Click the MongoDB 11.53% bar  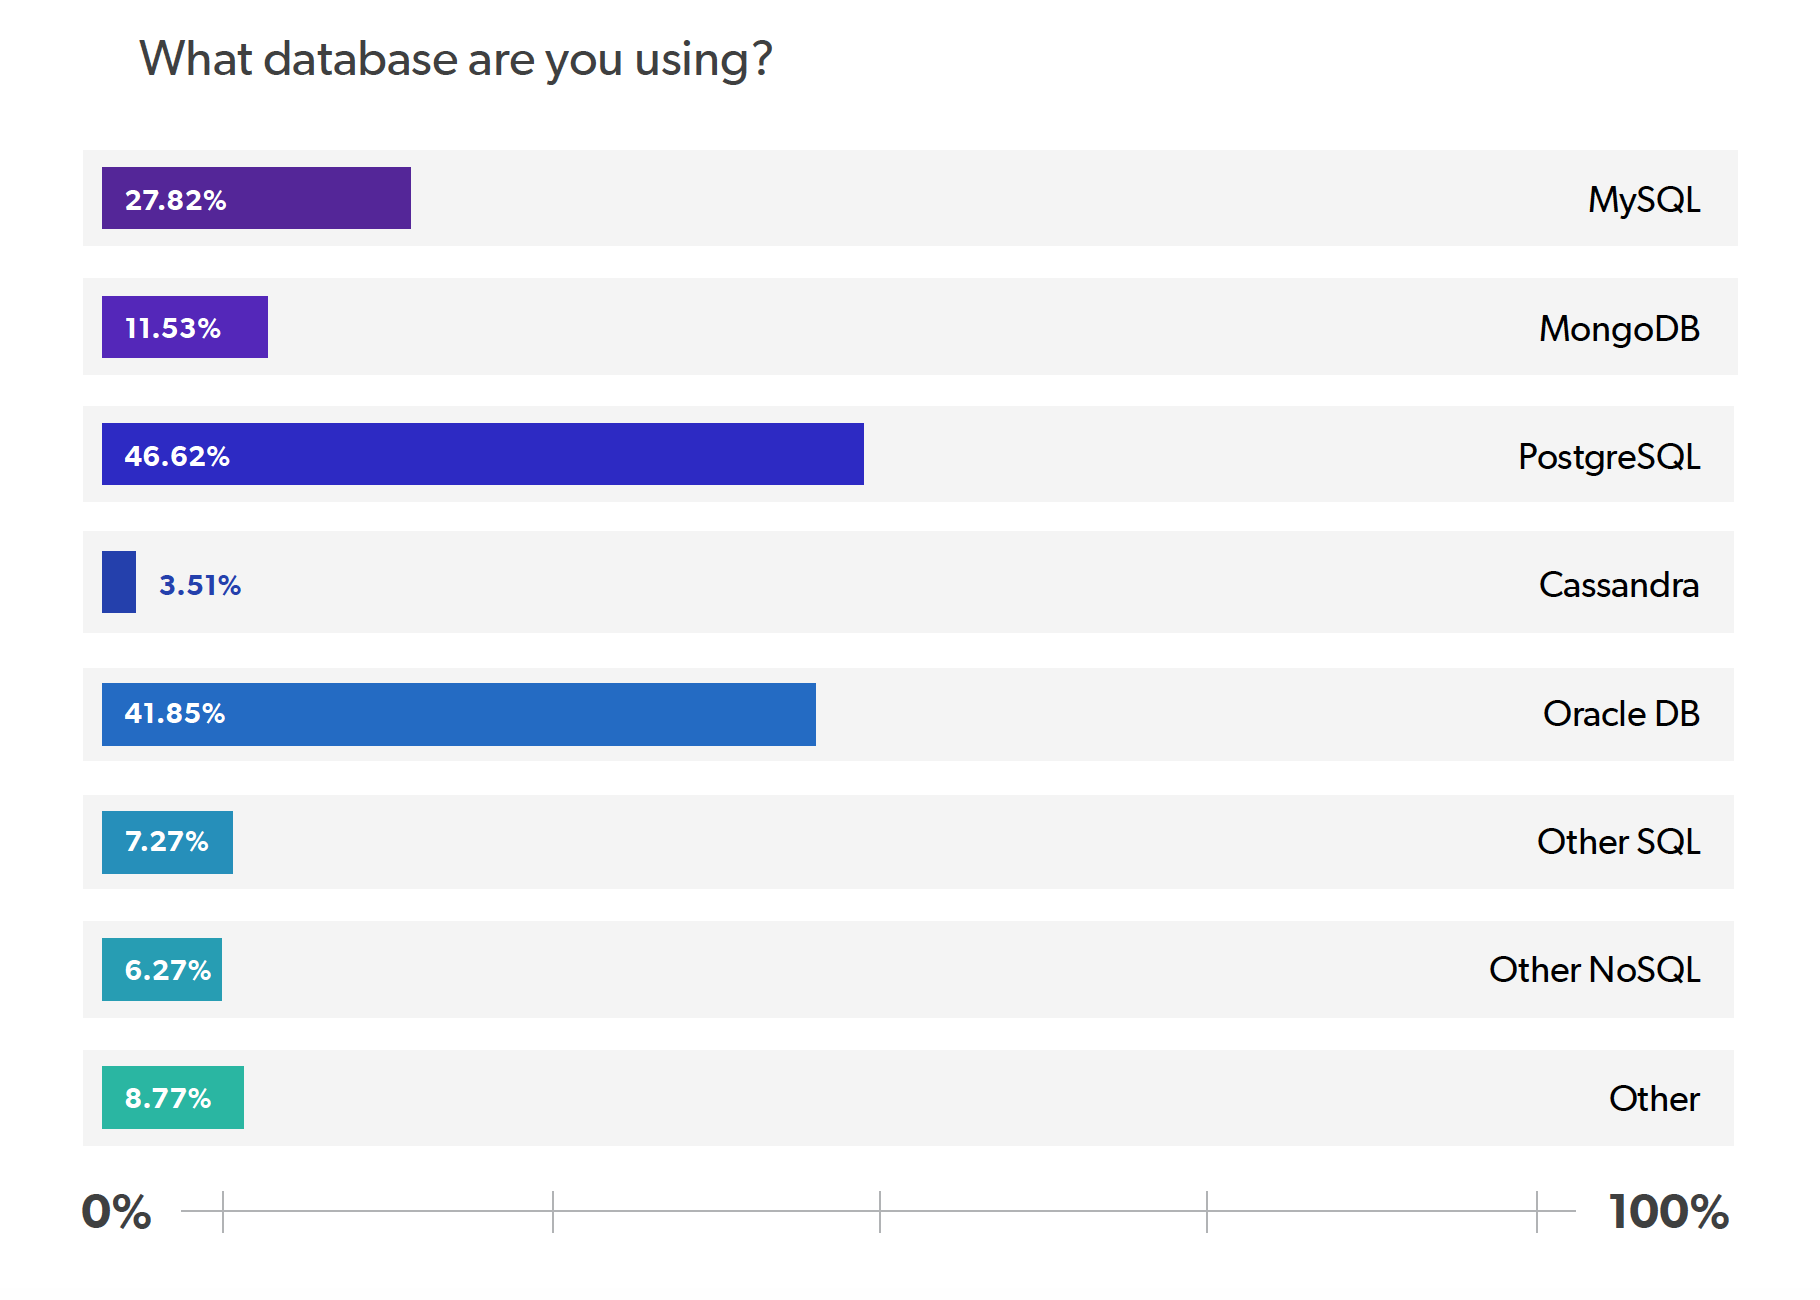pos(185,327)
